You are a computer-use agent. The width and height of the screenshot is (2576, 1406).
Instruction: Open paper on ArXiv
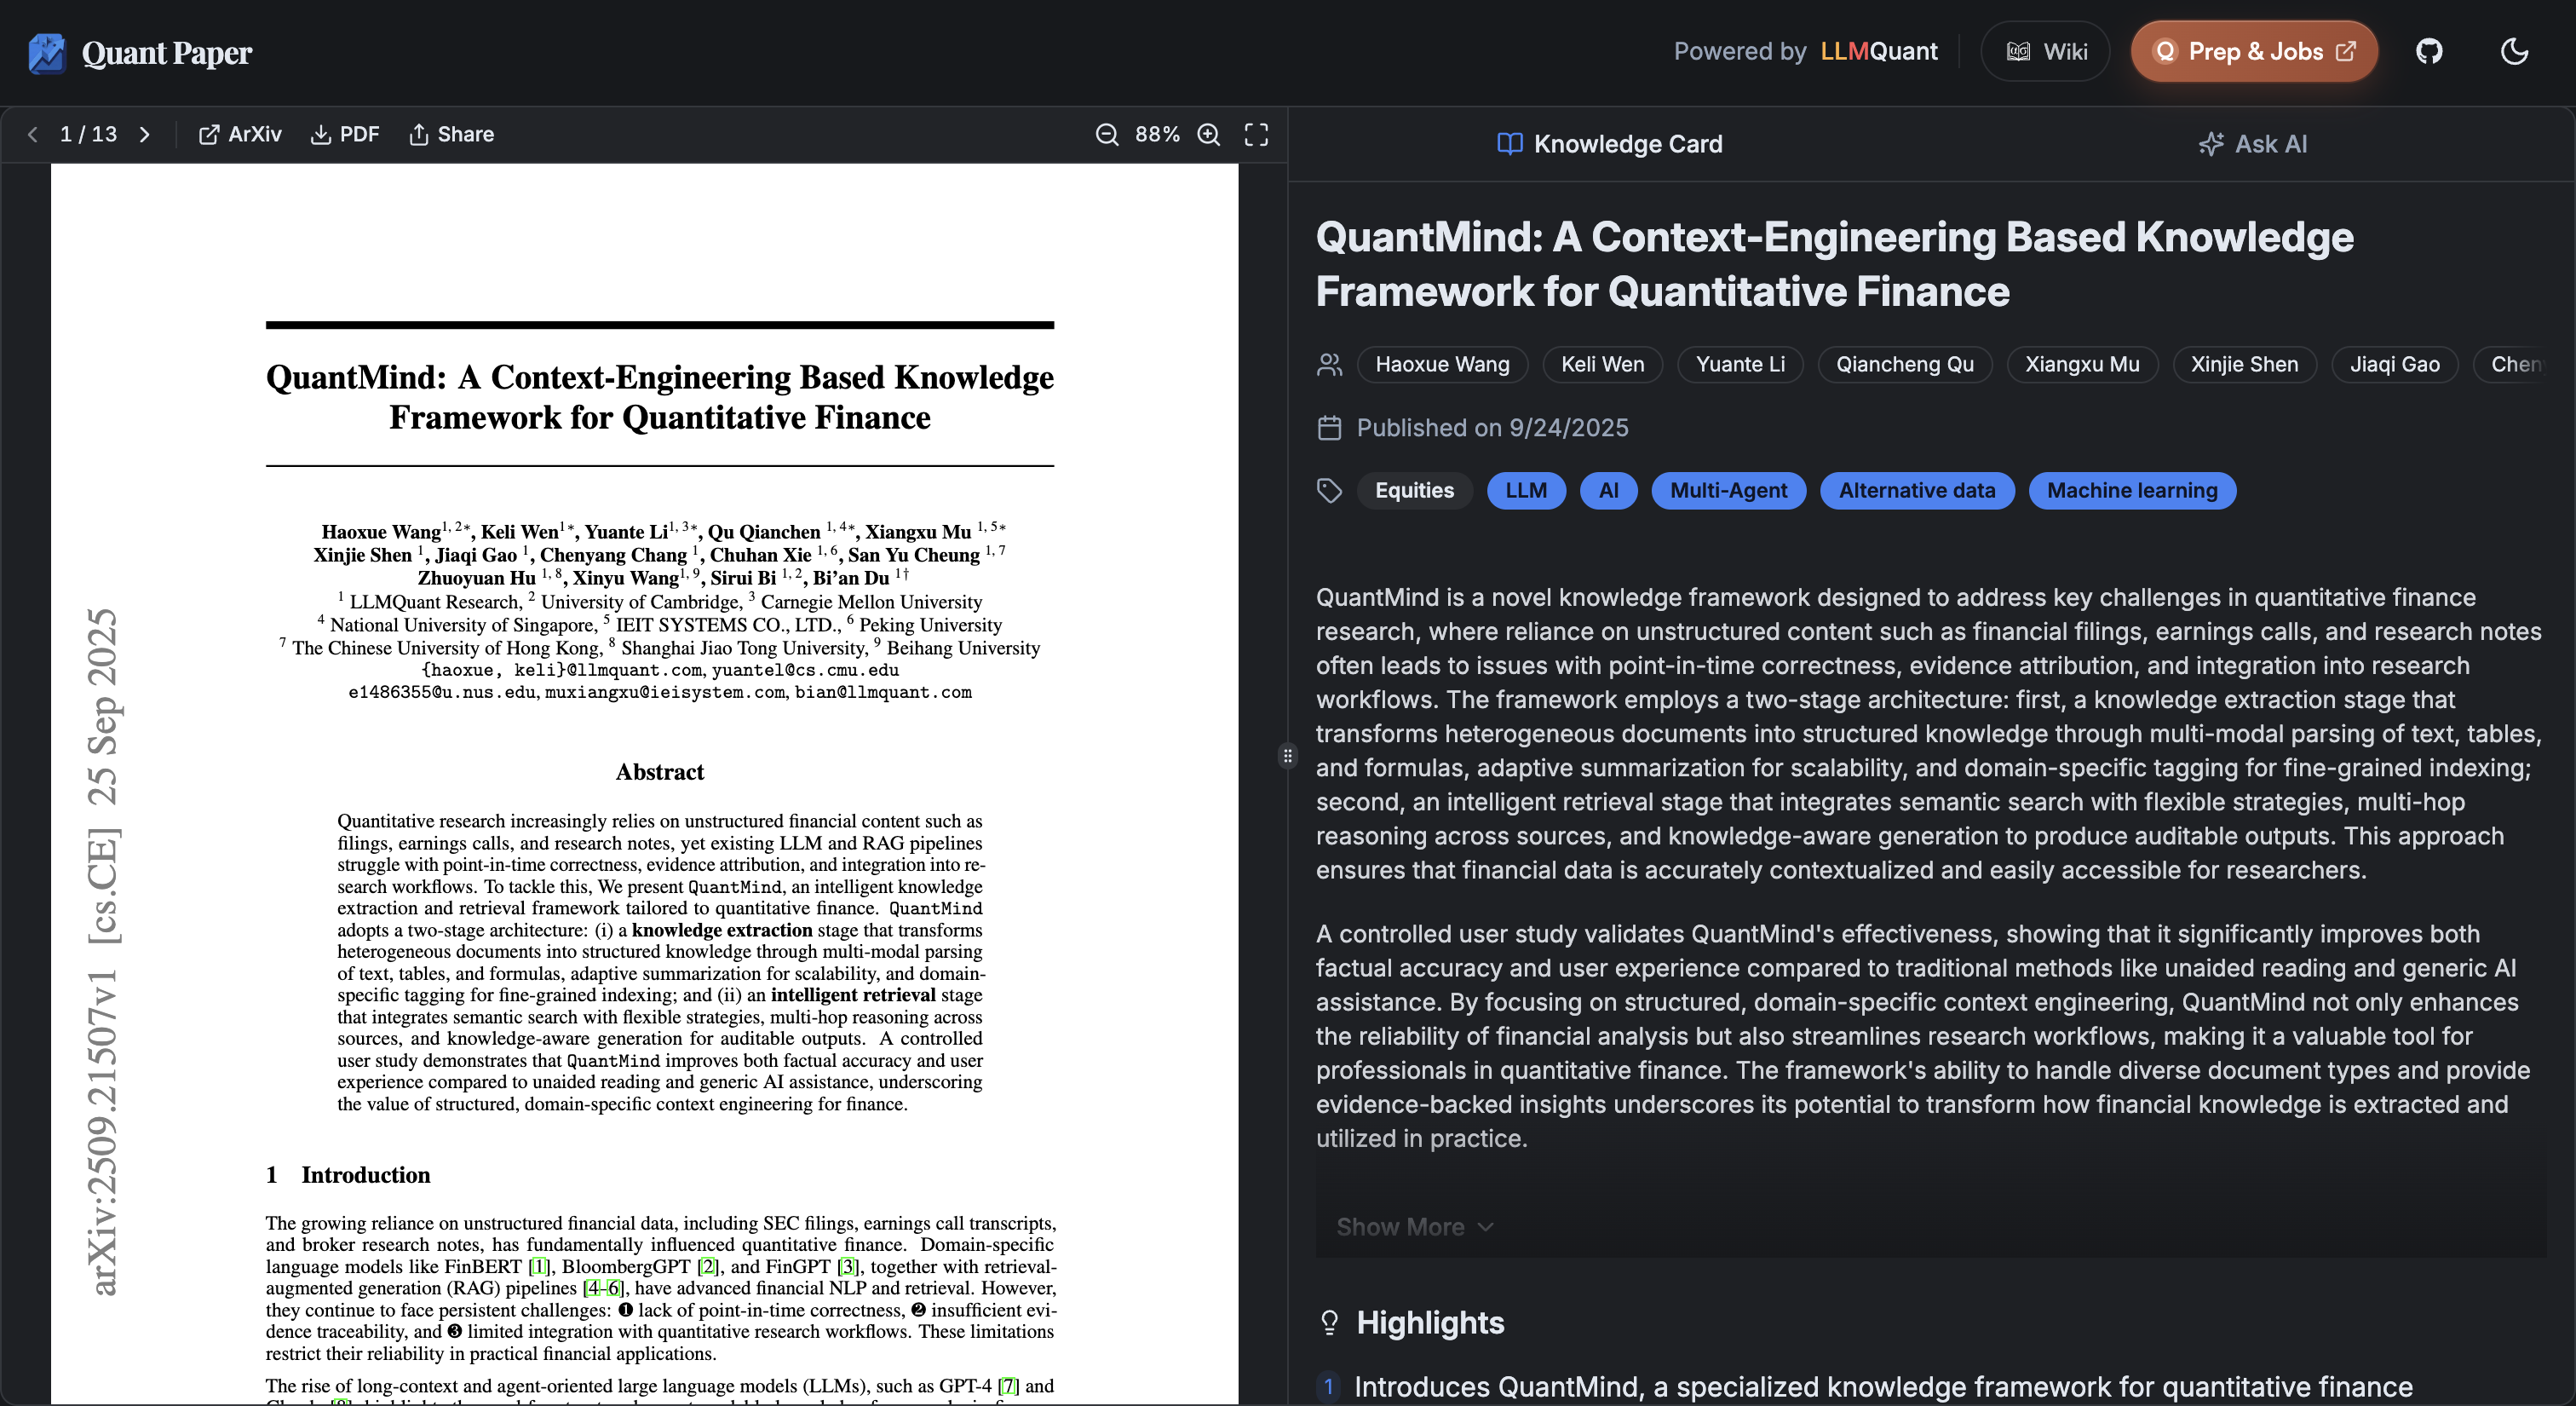click(x=240, y=134)
